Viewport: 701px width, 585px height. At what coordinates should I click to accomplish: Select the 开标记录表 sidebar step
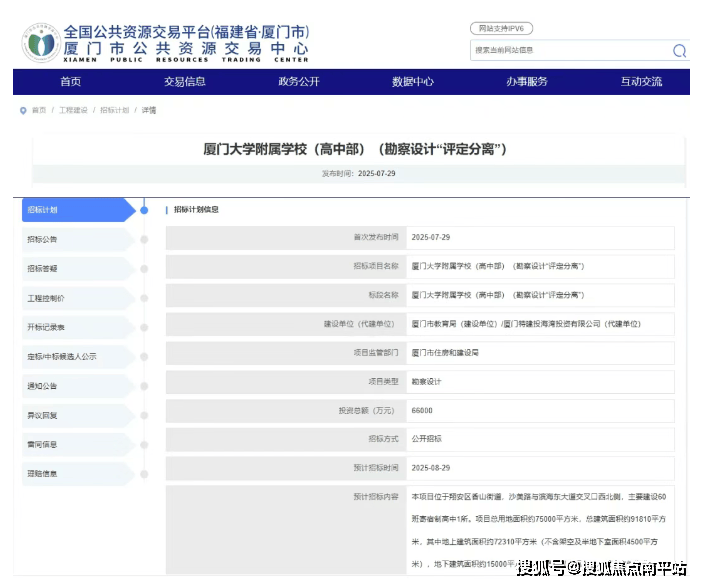pyautogui.click(x=47, y=327)
